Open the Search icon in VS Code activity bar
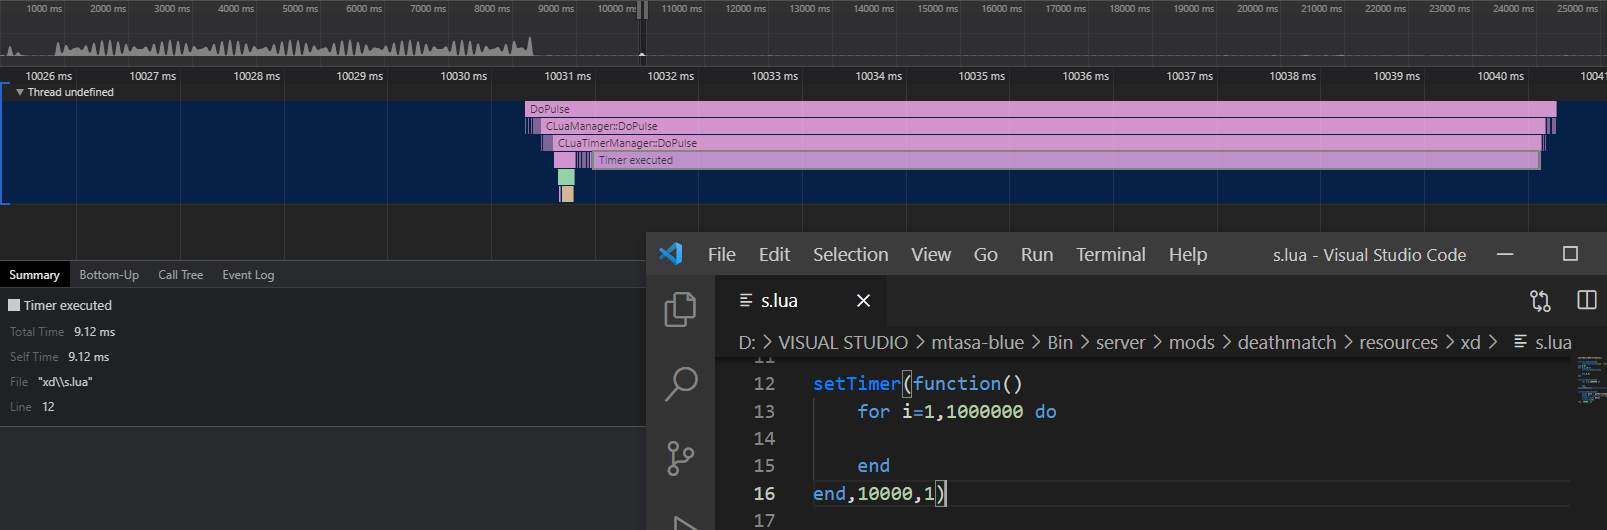The height and width of the screenshot is (530, 1607). click(681, 383)
